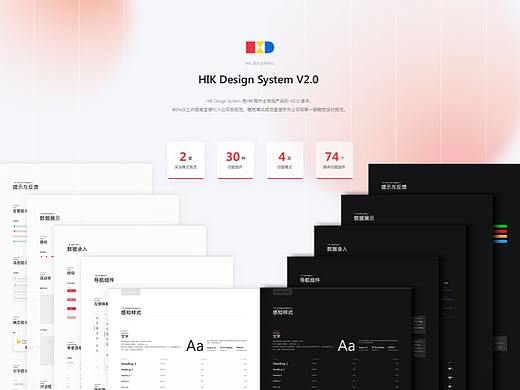Click the gray tab label atop dark 感知样式 page
Viewport: 520px width, 390px height.
283,292
